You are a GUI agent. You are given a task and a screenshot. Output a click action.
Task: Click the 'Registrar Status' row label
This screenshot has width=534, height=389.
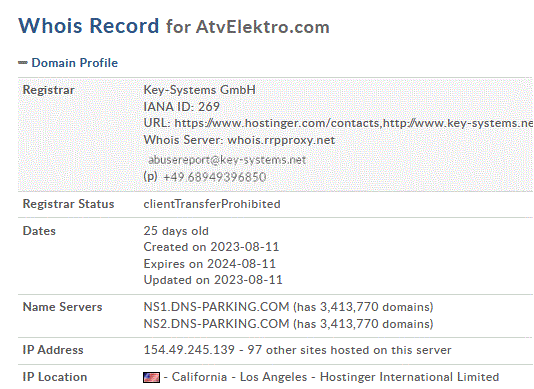68,204
